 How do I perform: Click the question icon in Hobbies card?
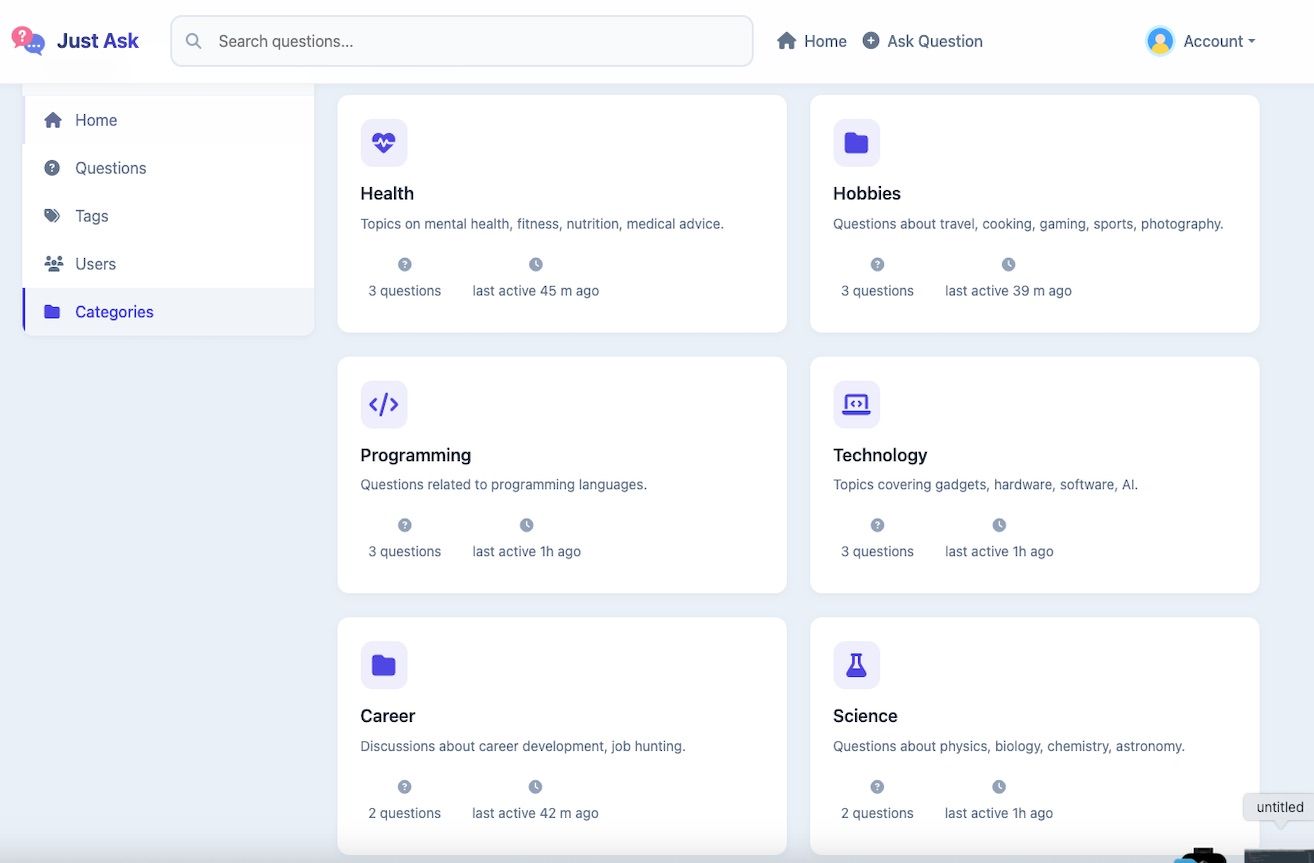[x=877, y=265]
